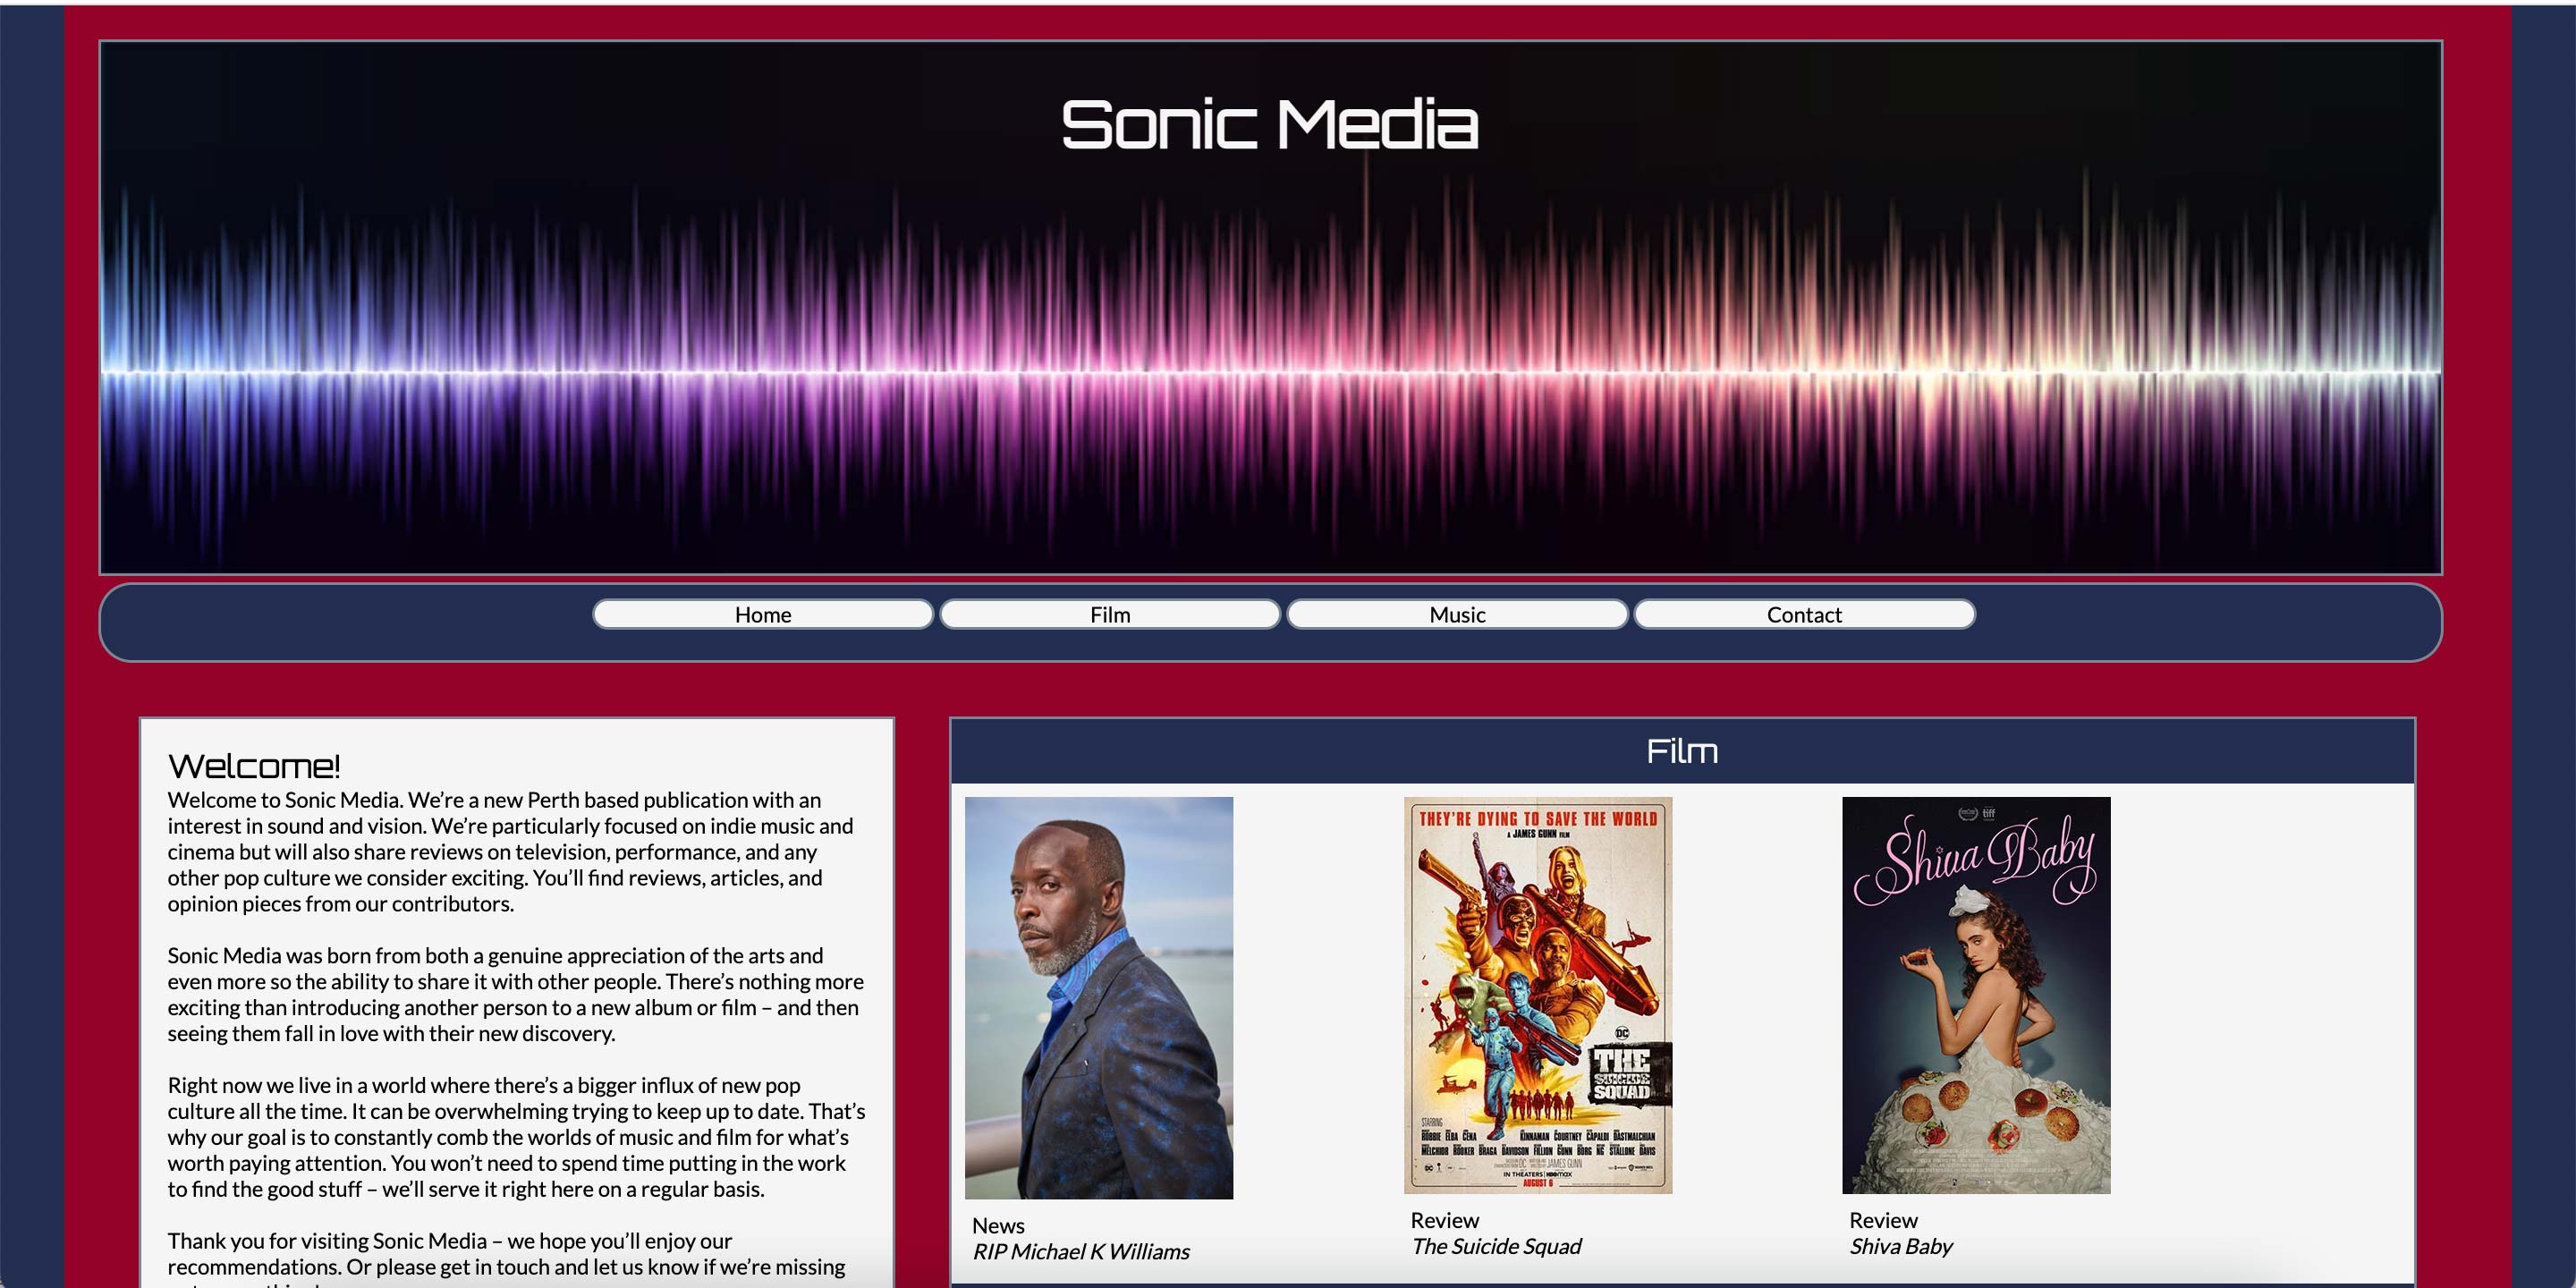Viewport: 2576px width, 1288px height.
Task: Click the sound wave banner image
Action: [x=1270, y=307]
